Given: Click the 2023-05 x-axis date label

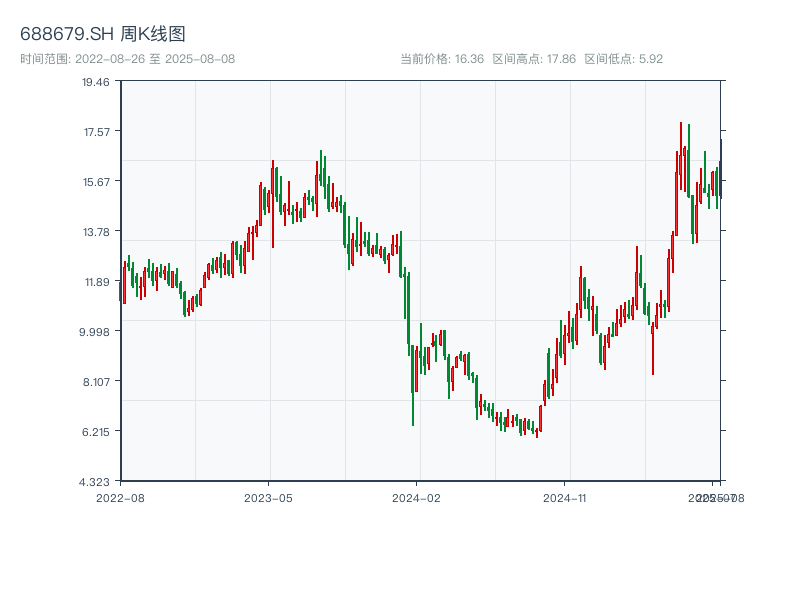Looking at the screenshot, I should point(268,497).
